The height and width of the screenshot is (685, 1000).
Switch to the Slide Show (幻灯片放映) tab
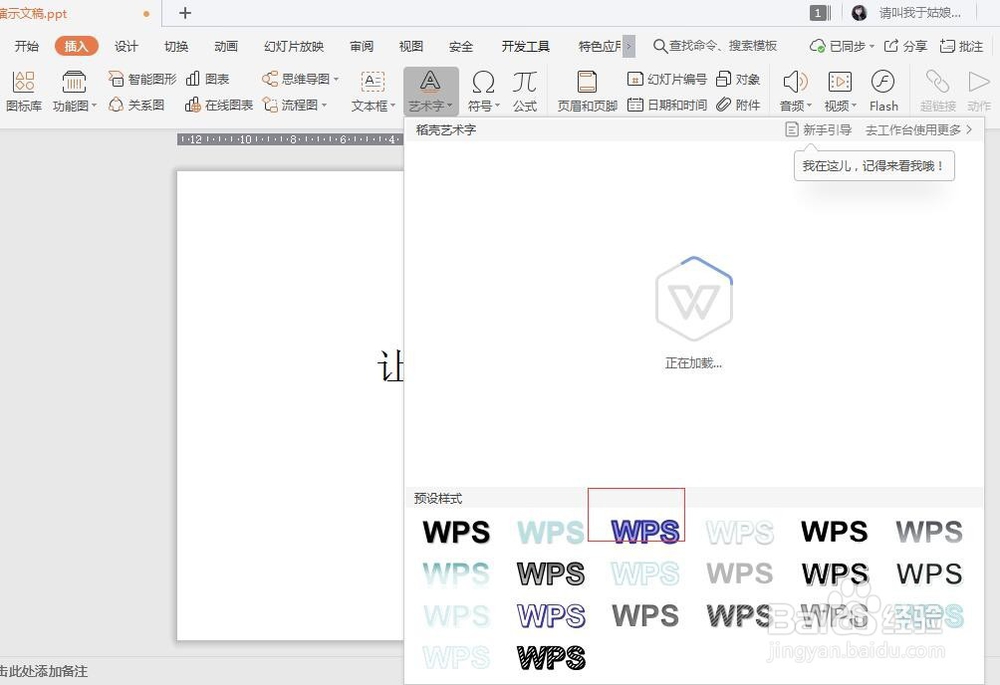294,46
